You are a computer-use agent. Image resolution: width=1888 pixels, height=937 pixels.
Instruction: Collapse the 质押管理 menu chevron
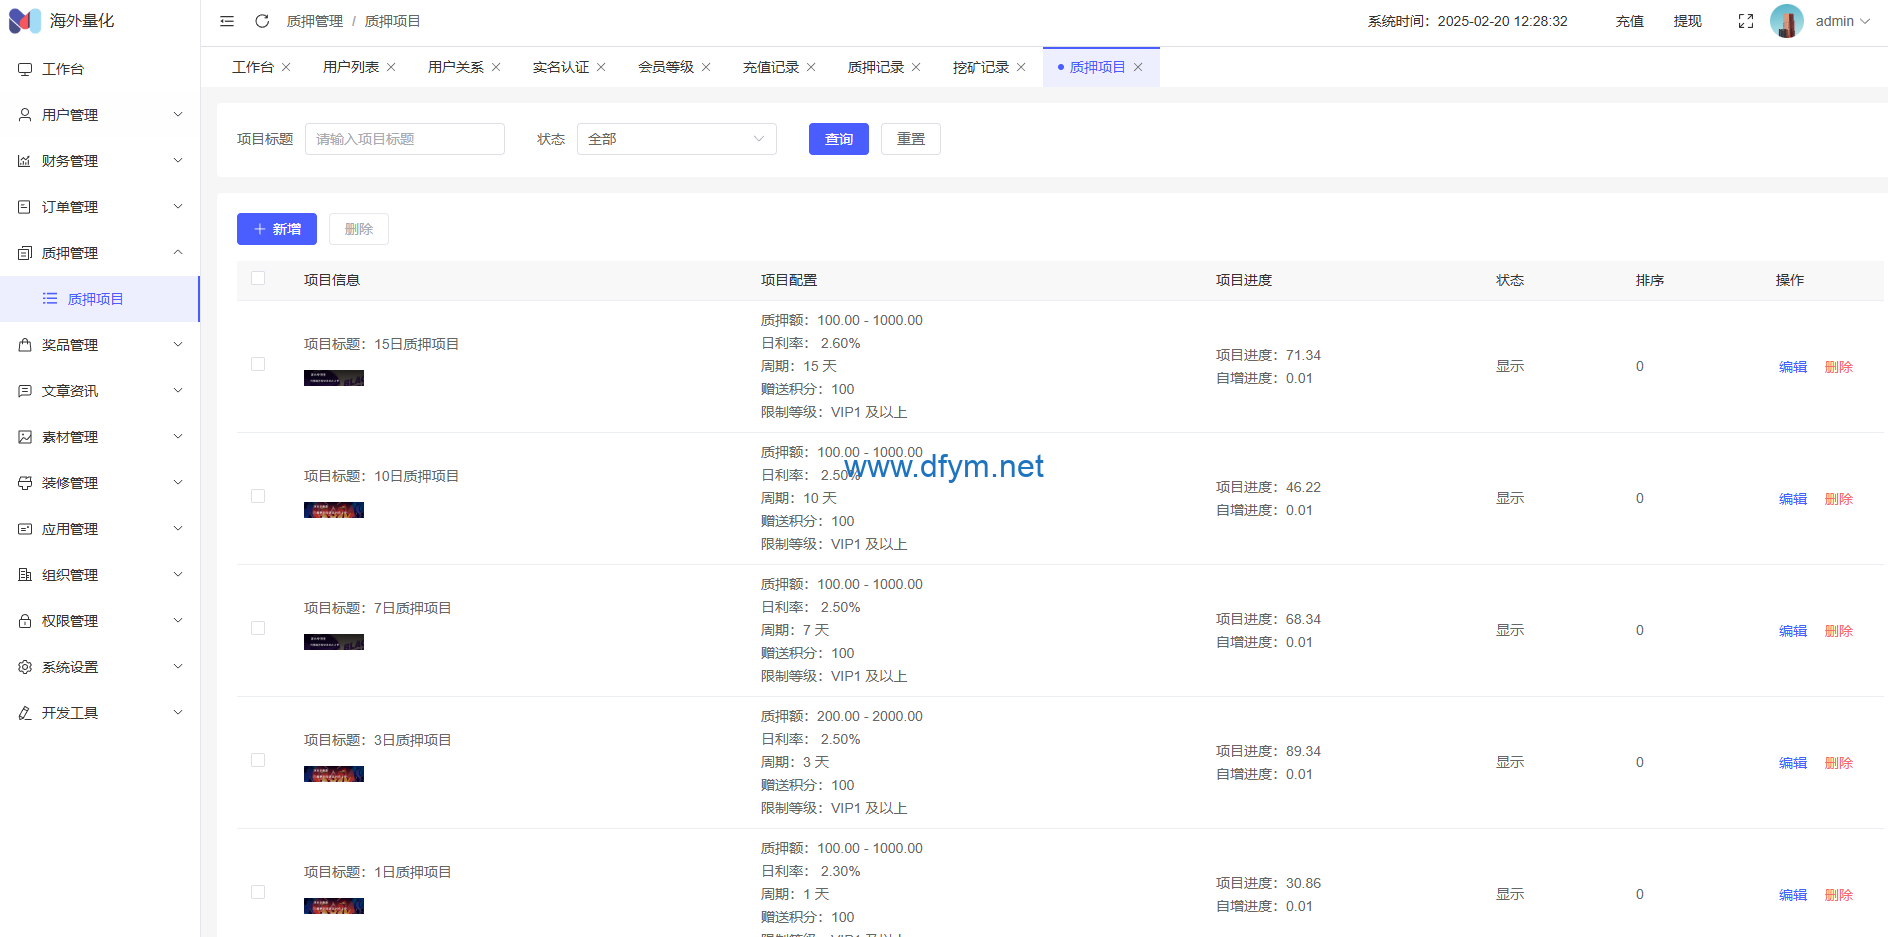point(178,253)
